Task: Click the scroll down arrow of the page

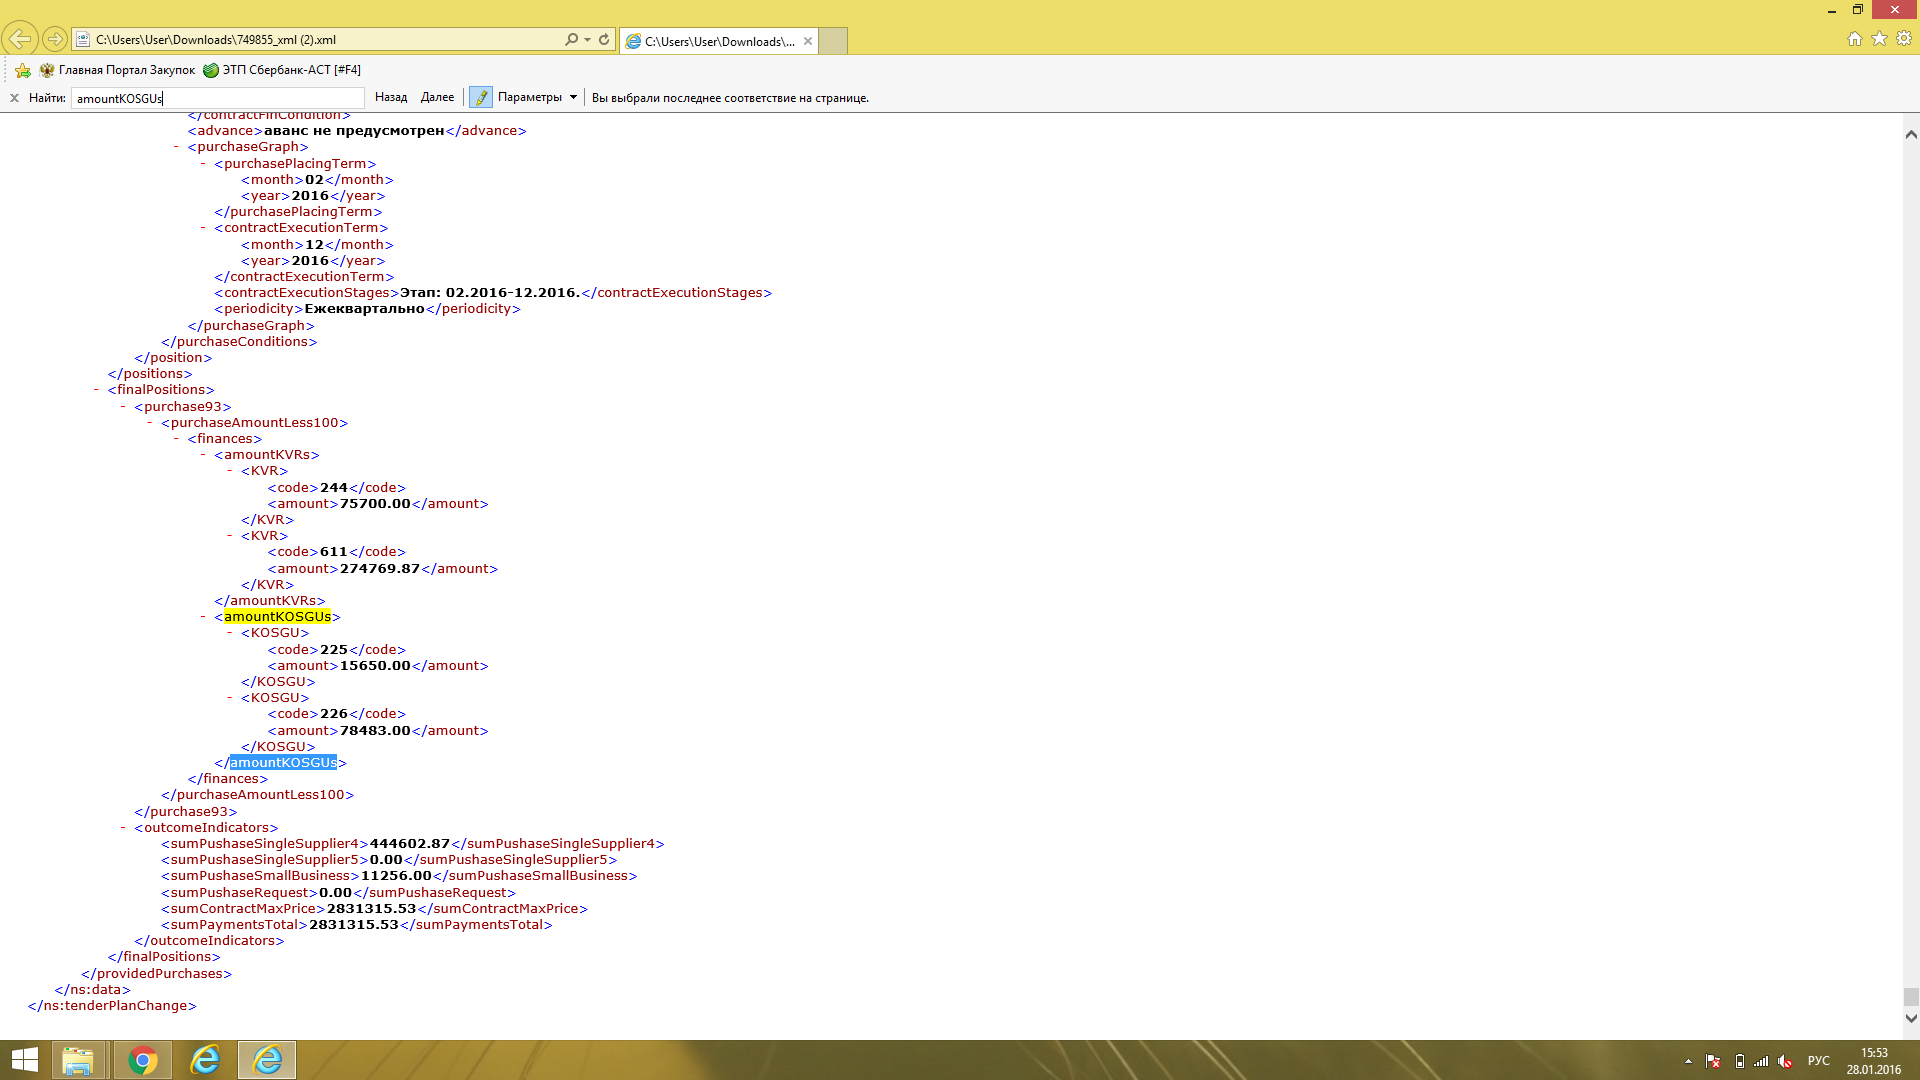Action: 1911,1018
